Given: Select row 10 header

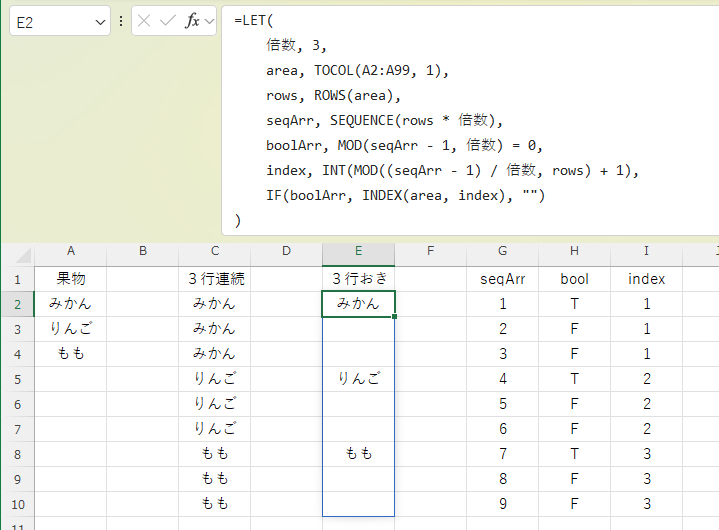Looking at the screenshot, I should coord(17,504).
